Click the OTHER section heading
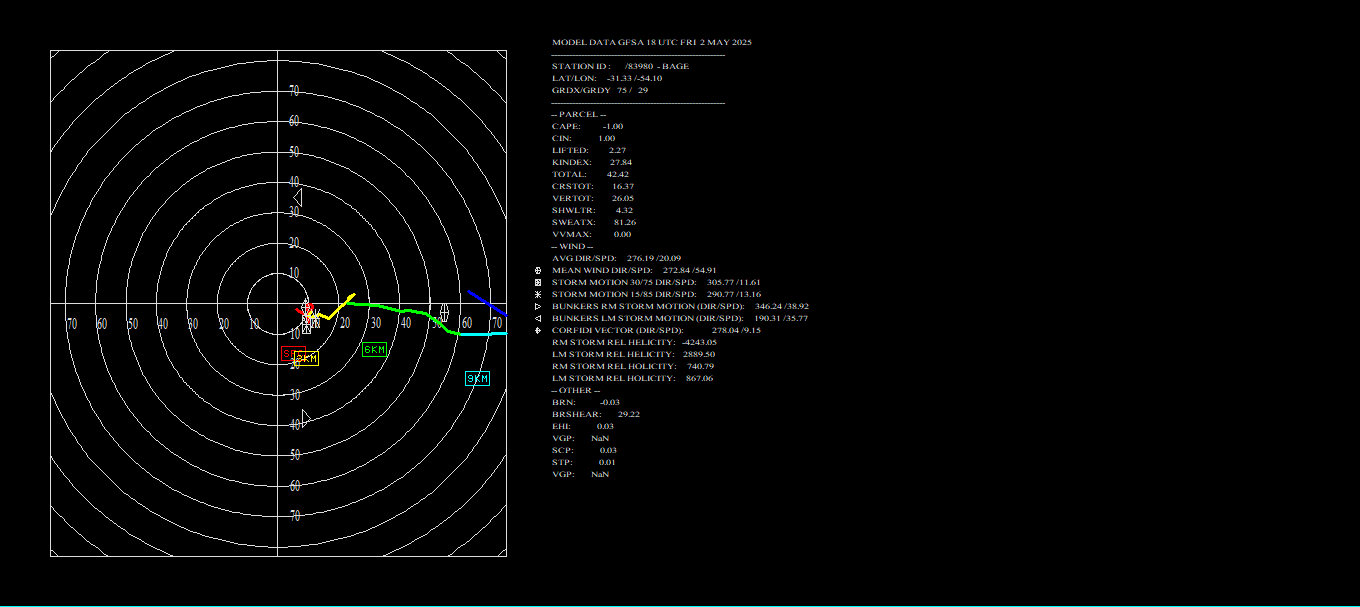Viewport: 1360px width, 607px height. (x=576, y=390)
